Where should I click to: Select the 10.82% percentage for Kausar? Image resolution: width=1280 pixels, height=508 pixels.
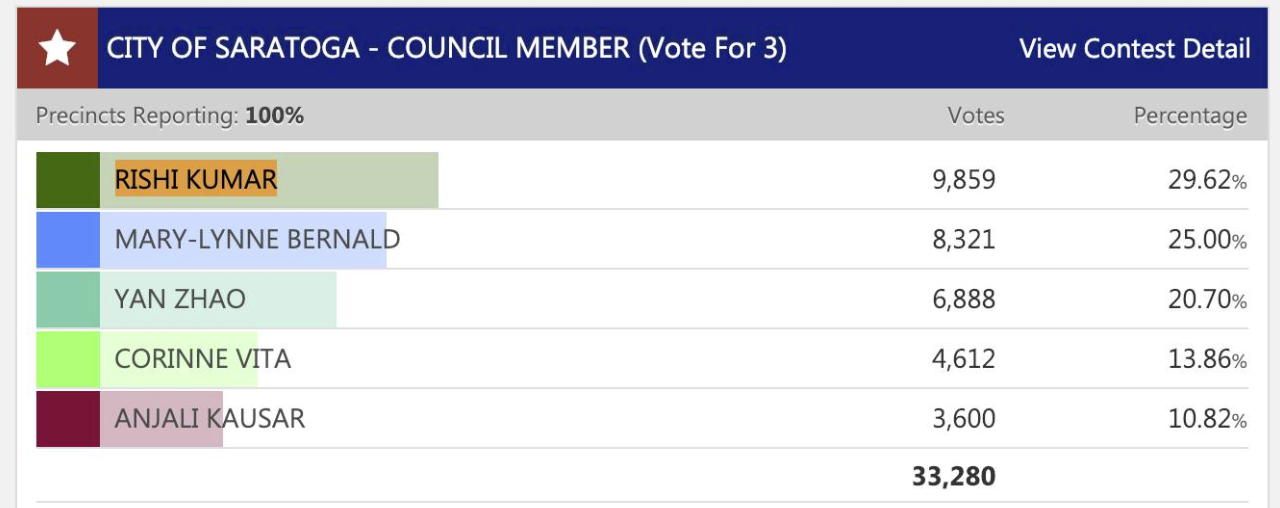point(1207,418)
